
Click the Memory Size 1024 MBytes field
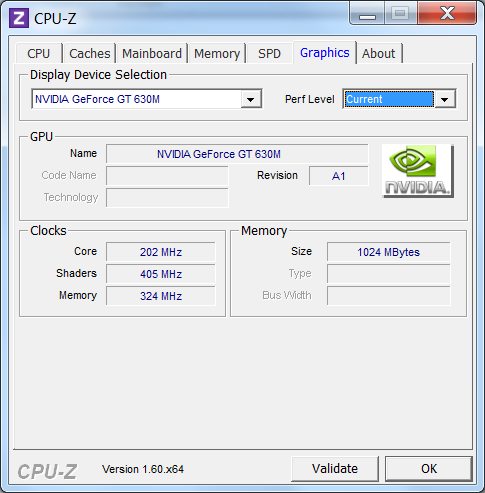(389, 252)
